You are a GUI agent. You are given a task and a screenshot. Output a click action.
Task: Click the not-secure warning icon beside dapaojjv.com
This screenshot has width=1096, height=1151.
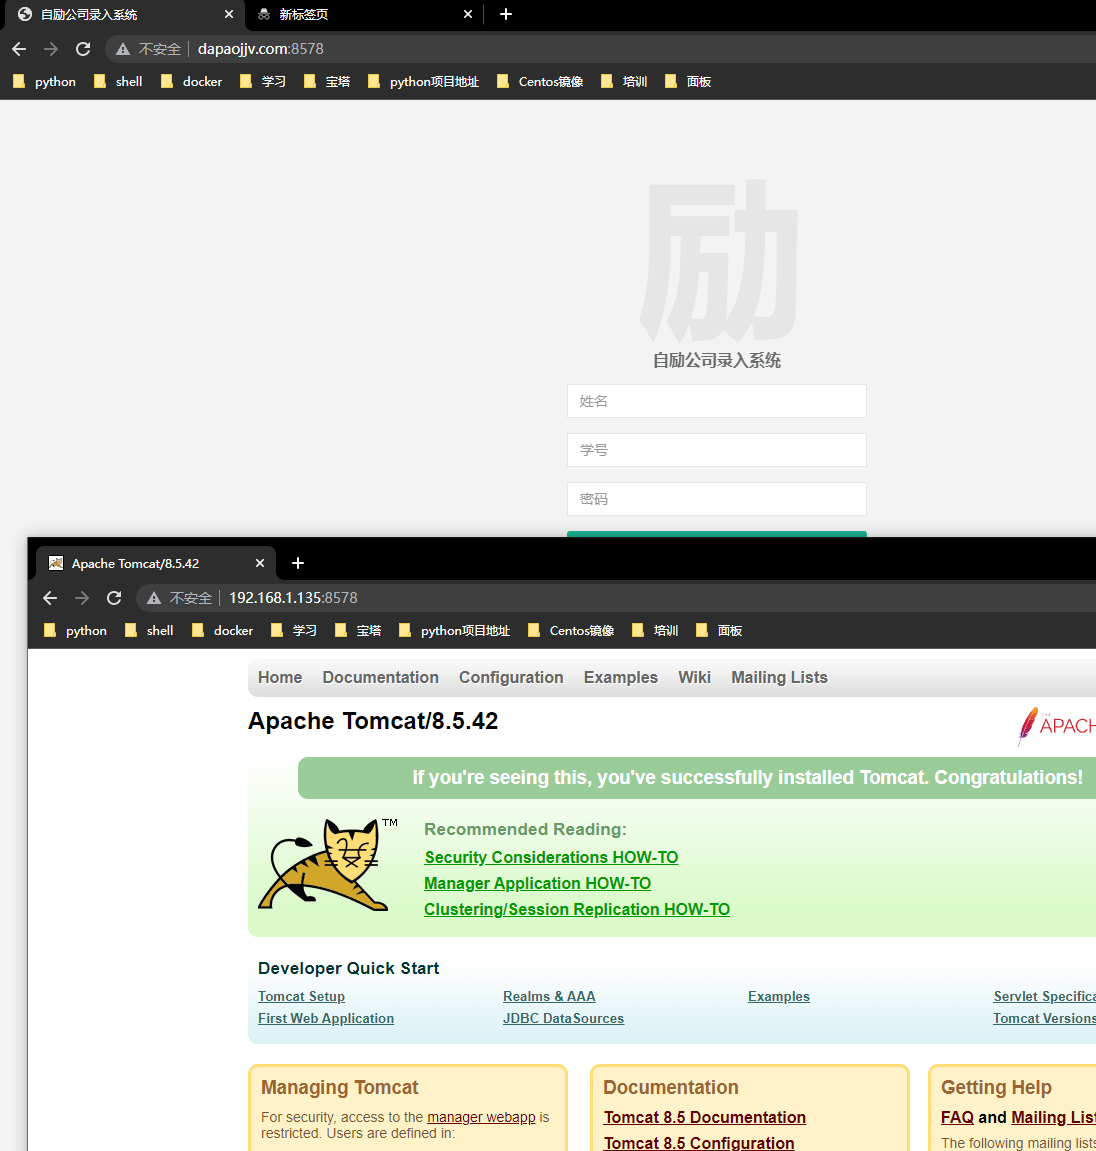click(x=123, y=49)
